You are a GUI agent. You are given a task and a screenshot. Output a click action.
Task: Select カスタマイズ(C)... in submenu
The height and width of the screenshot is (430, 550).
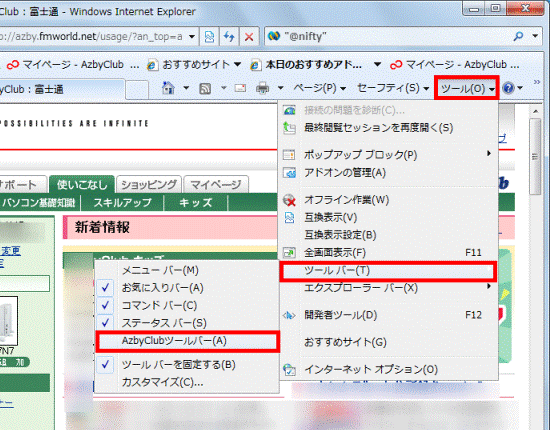coord(187,382)
